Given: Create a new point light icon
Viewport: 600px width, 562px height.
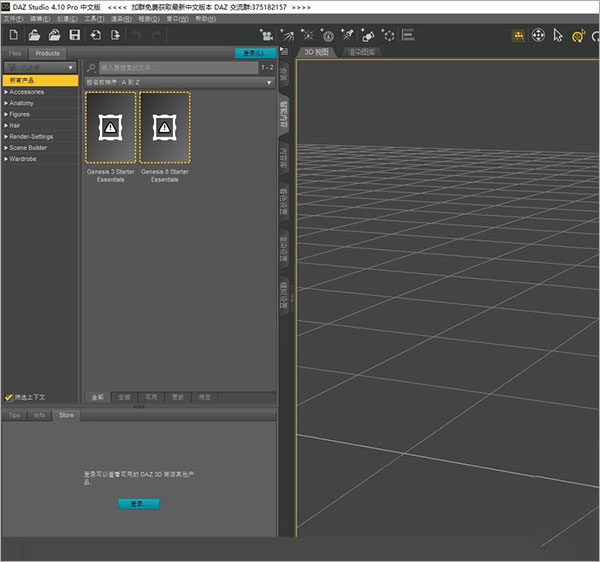Looking at the screenshot, I should (x=307, y=35).
